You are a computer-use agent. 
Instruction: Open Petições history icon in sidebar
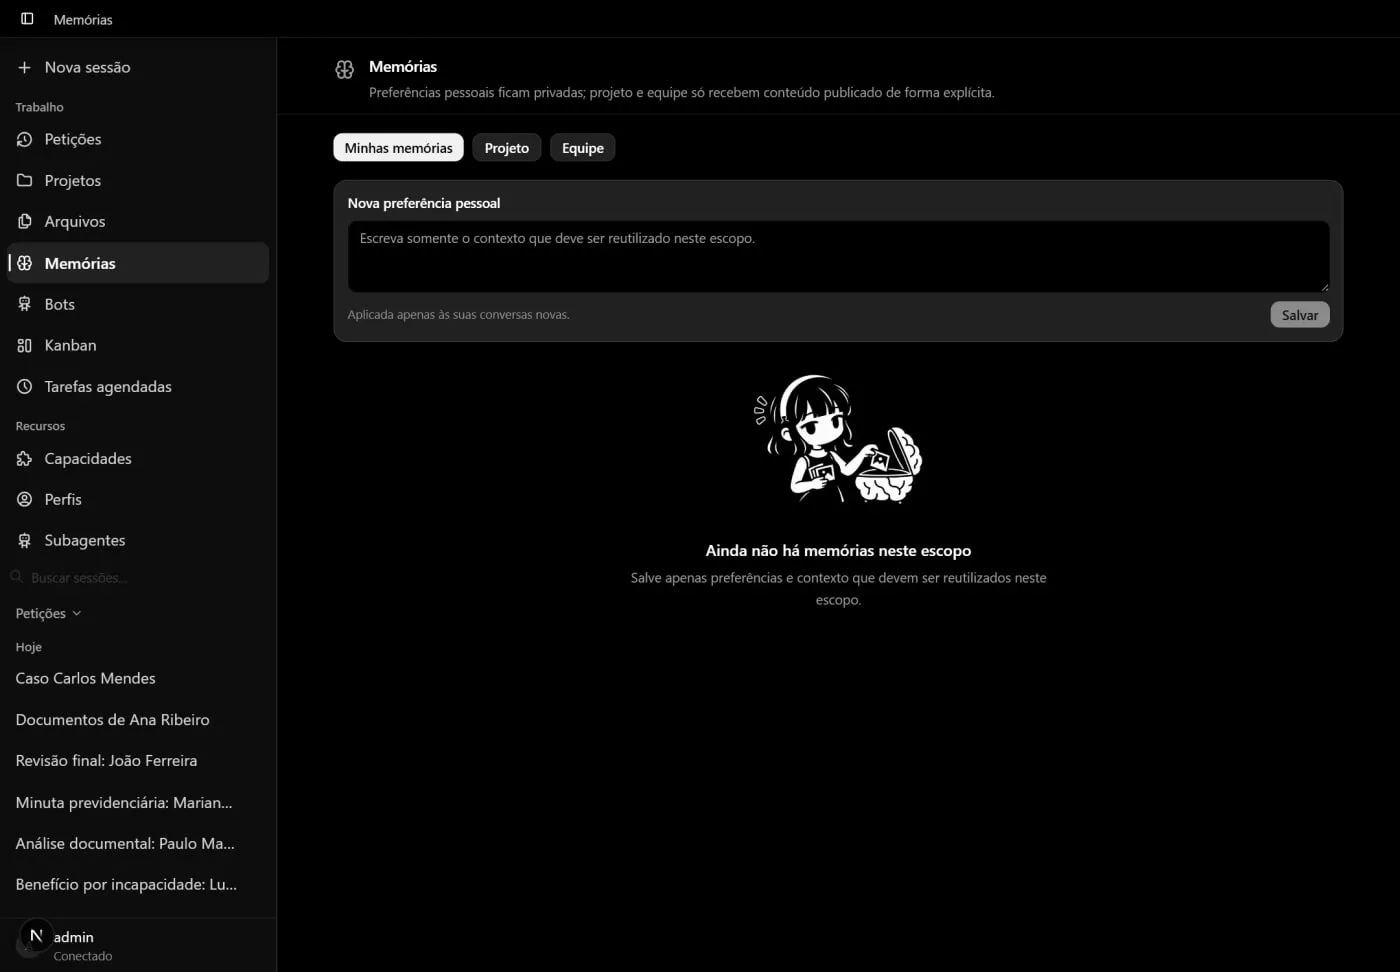[24, 139]
